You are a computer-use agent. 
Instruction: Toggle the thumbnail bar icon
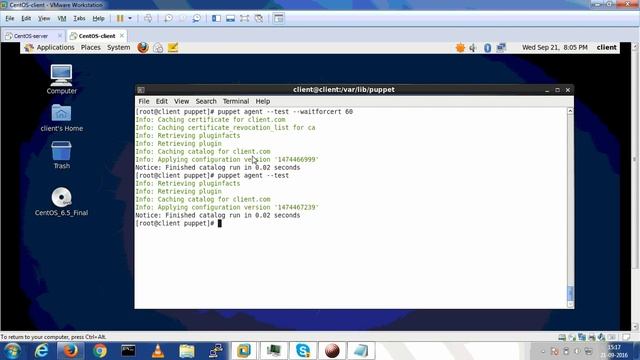click(230, 18)
